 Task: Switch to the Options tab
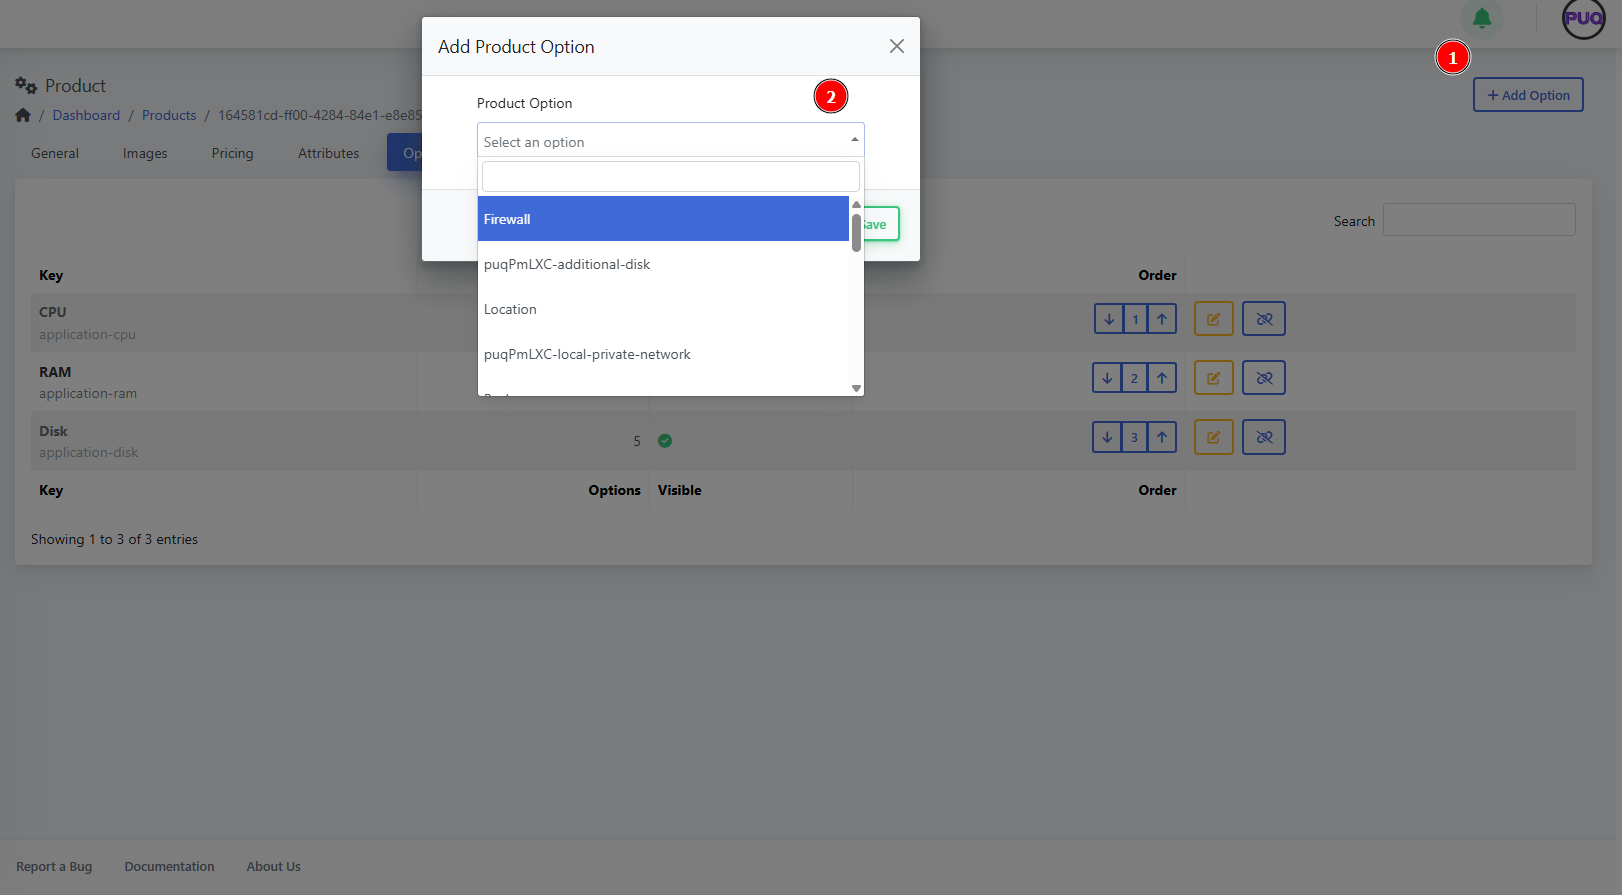point(405,153)
